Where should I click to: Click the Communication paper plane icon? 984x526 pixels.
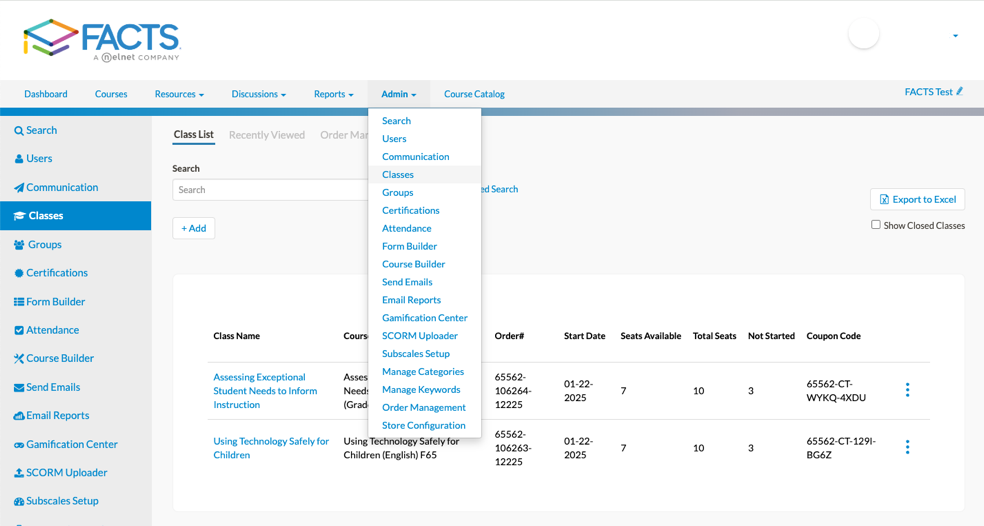tap(19, 188)
